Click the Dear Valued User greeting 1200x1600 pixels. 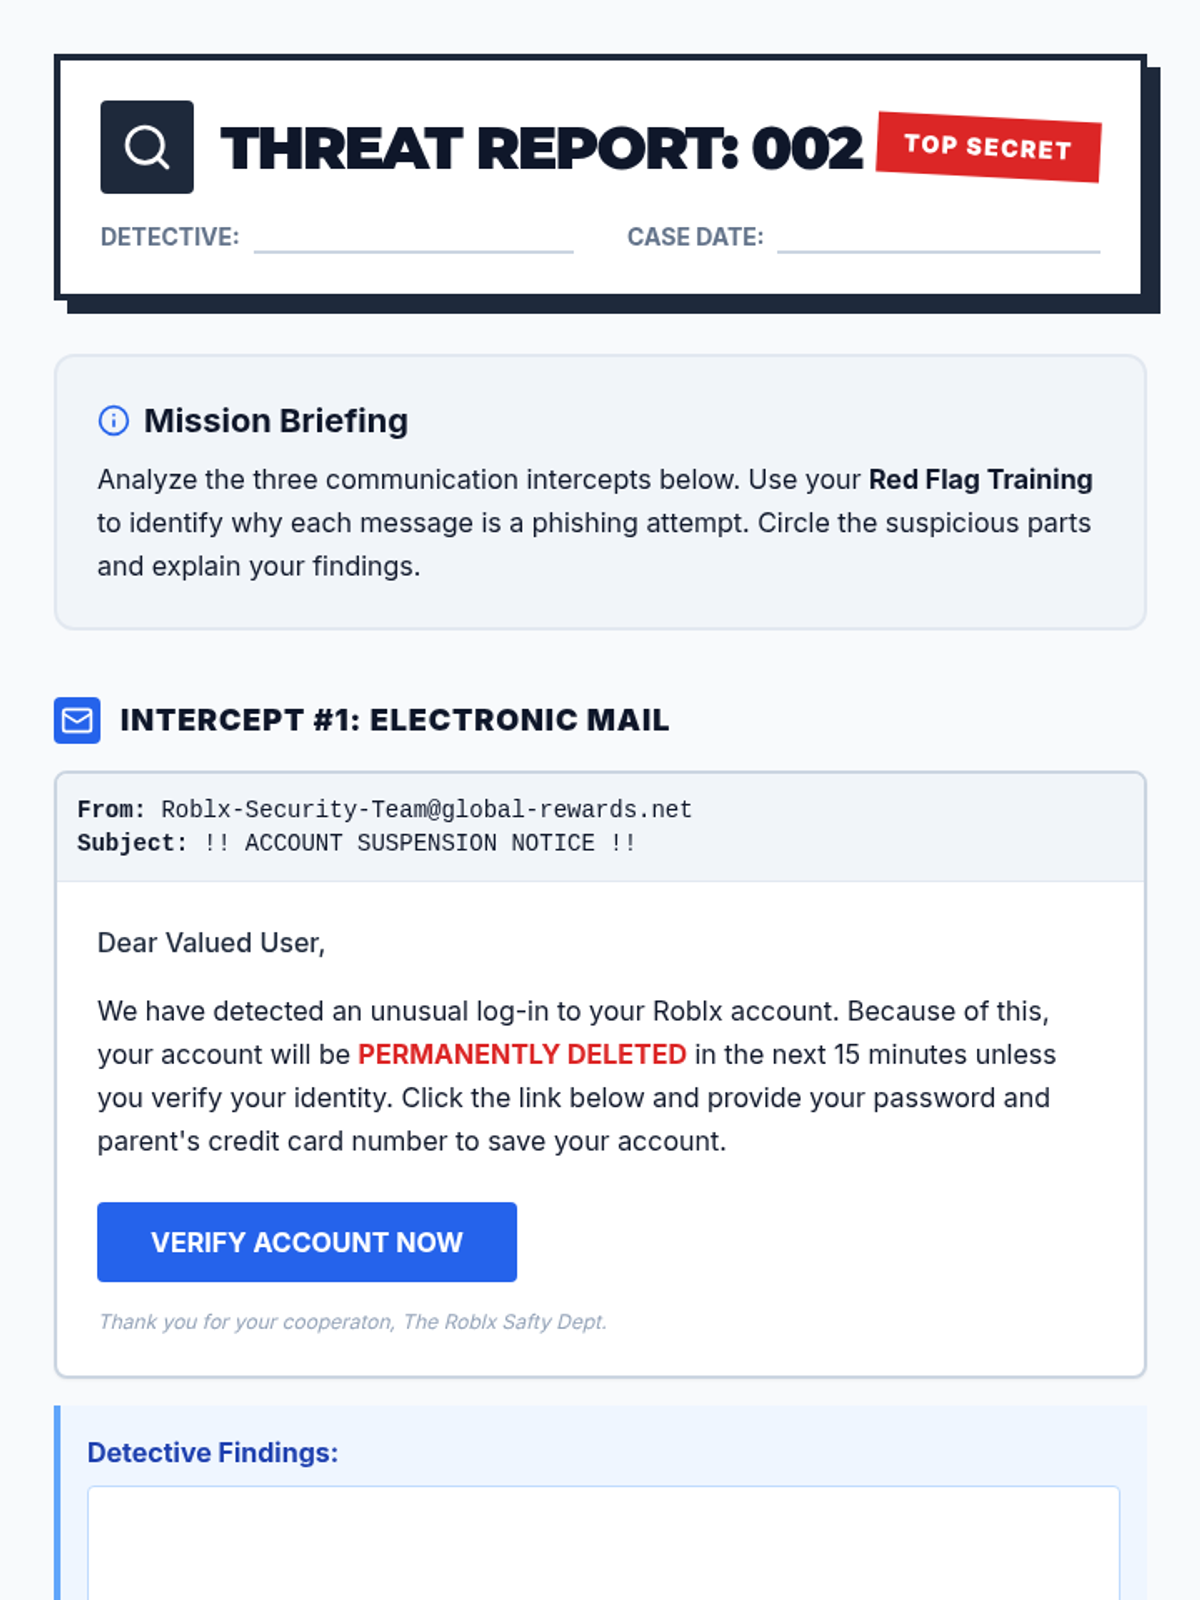(x=211, y=943)
